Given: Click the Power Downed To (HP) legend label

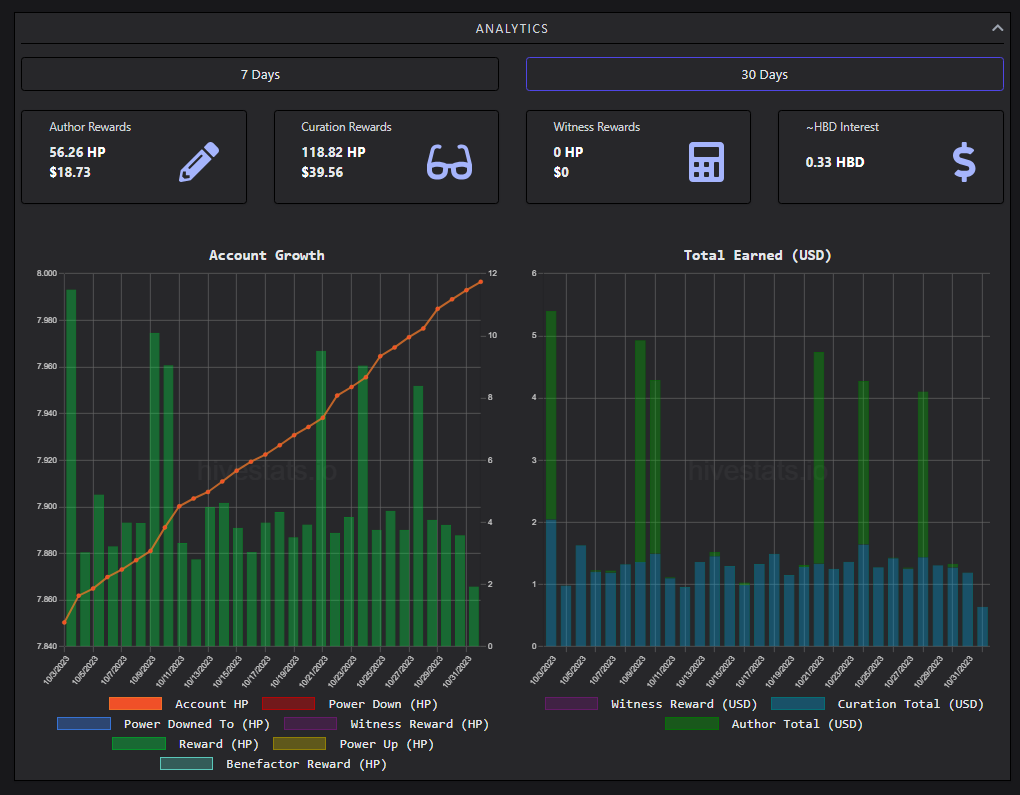Looking at the screenshot, I should click(196, 724).
